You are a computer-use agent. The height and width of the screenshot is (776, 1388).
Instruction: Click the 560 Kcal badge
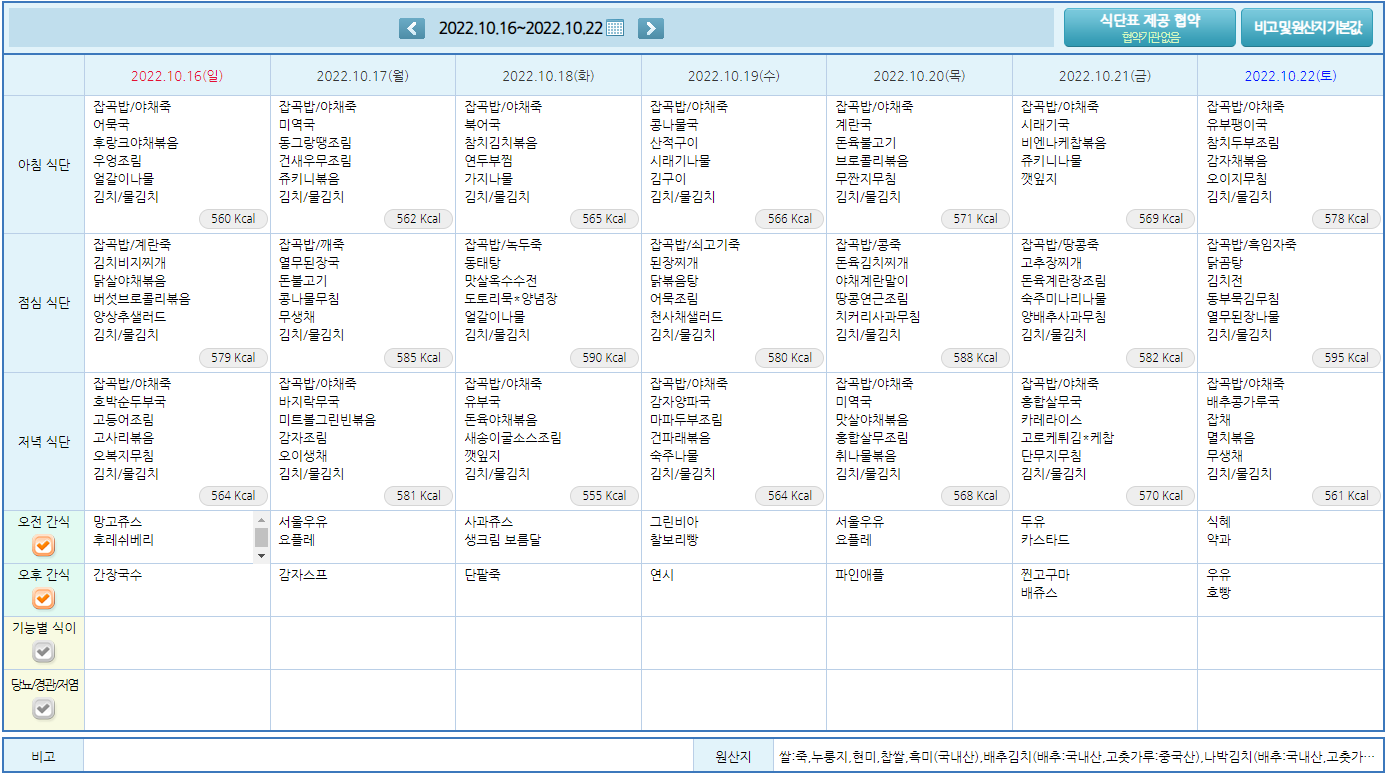234,219
